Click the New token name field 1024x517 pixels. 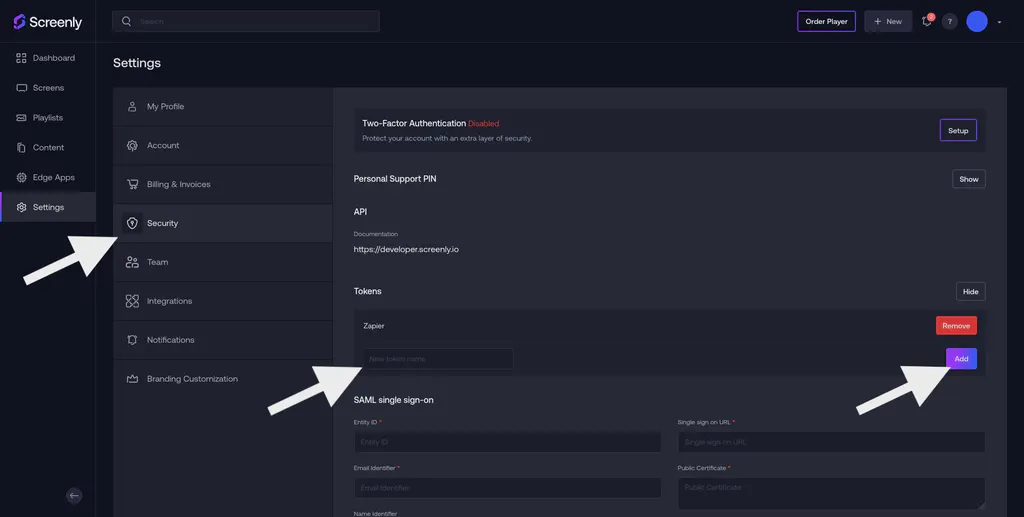tap(438, 359)
